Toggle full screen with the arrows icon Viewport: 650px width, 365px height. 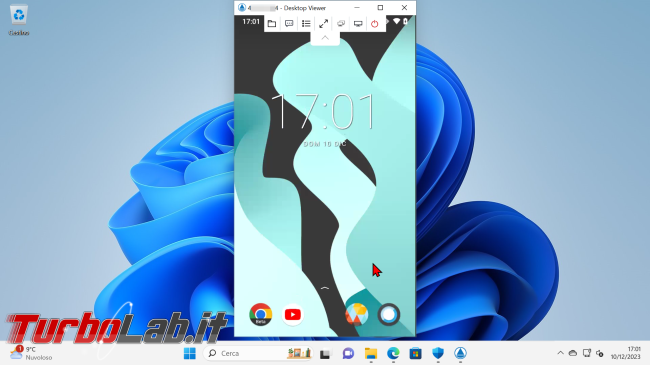click(x=323, y=24)
